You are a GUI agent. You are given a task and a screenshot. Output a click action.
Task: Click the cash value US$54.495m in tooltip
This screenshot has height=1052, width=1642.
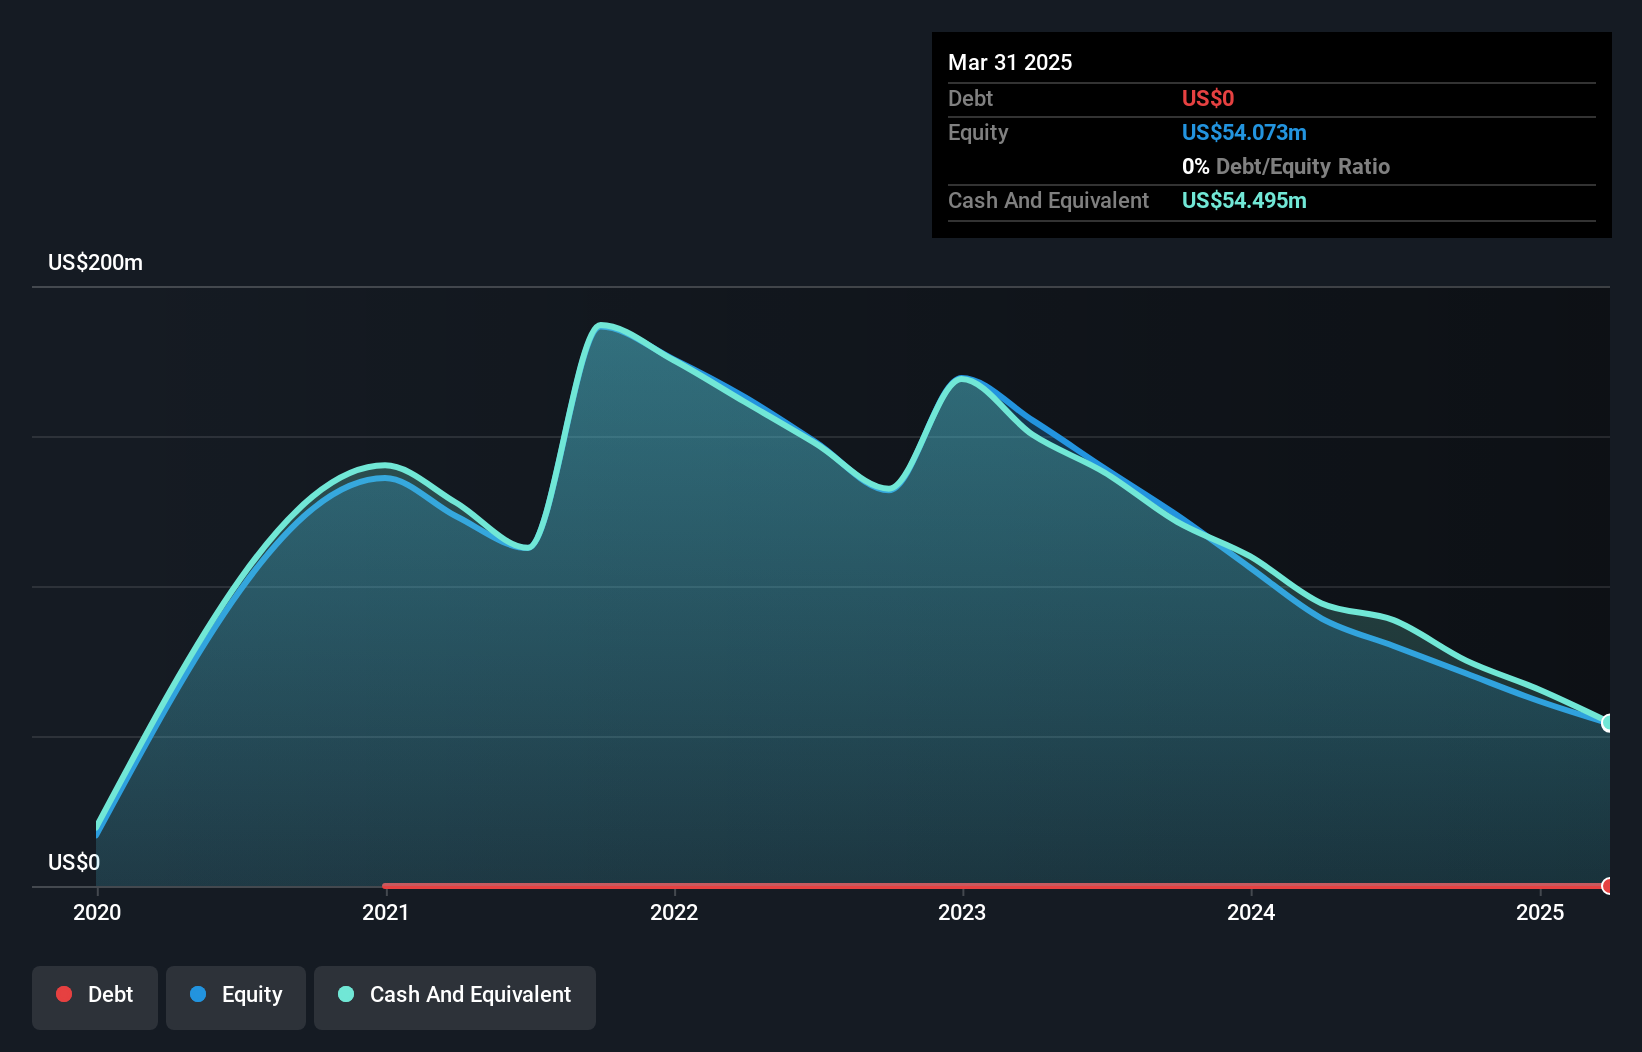1244,200
